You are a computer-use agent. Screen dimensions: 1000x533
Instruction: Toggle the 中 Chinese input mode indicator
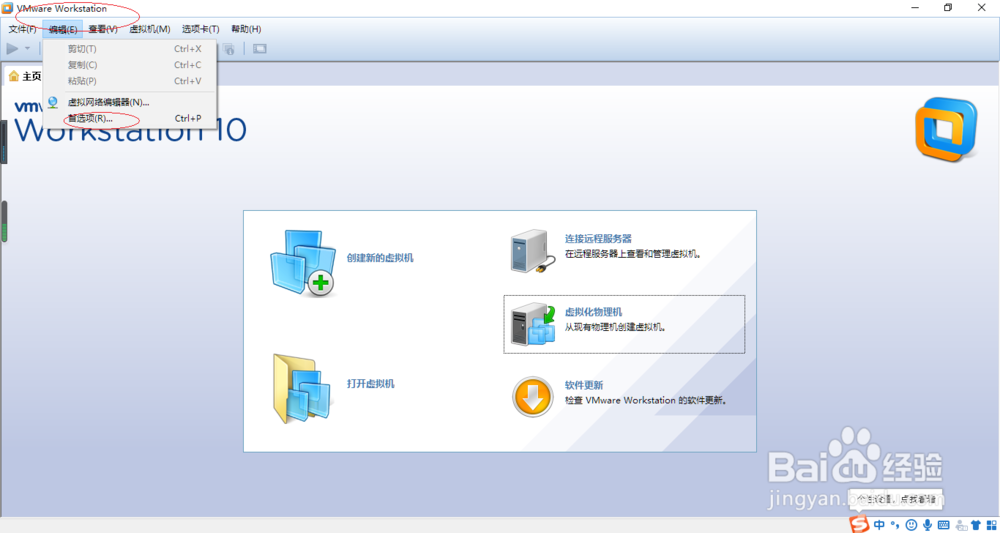coord(879,525)
